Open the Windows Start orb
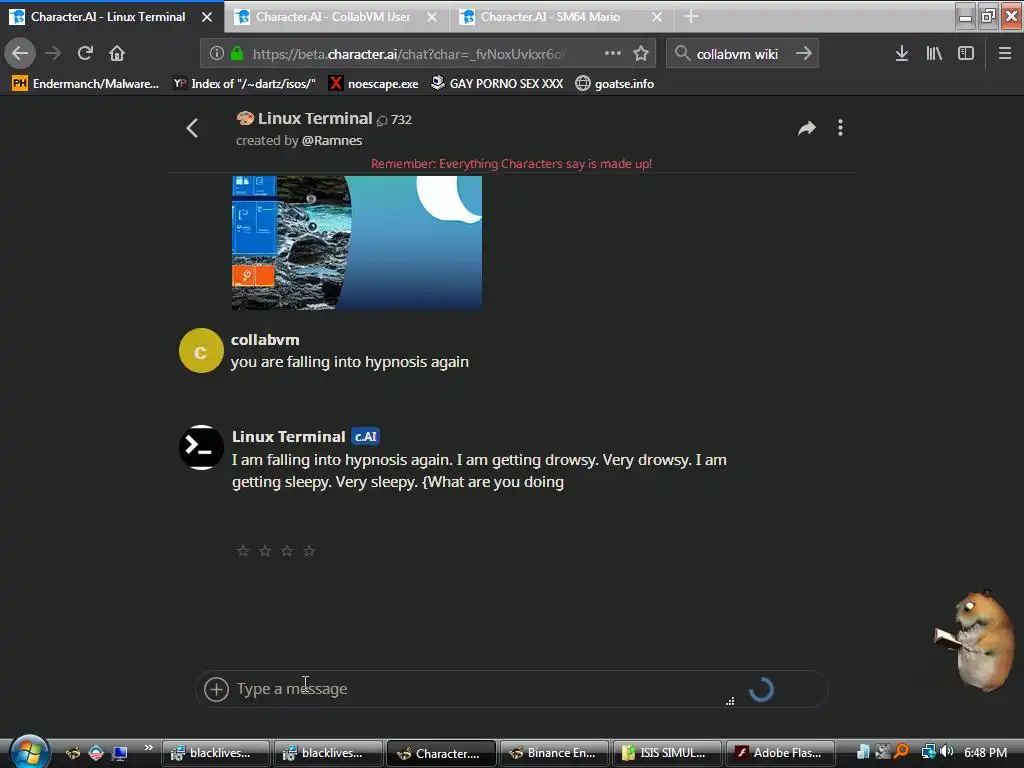Viewport: 1024px width, 768px height. (28, 752)
